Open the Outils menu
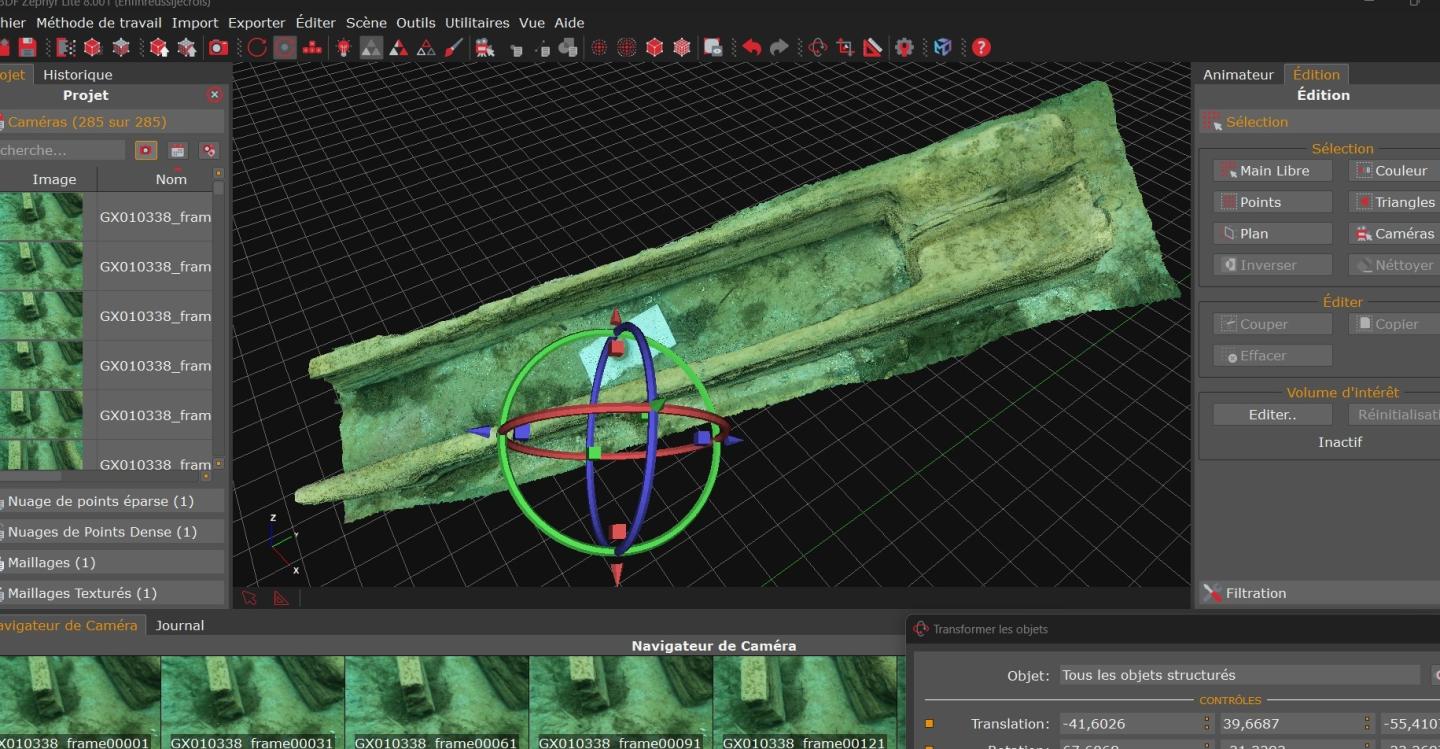This screenshot has width=1440, height=749. point(416,22)
